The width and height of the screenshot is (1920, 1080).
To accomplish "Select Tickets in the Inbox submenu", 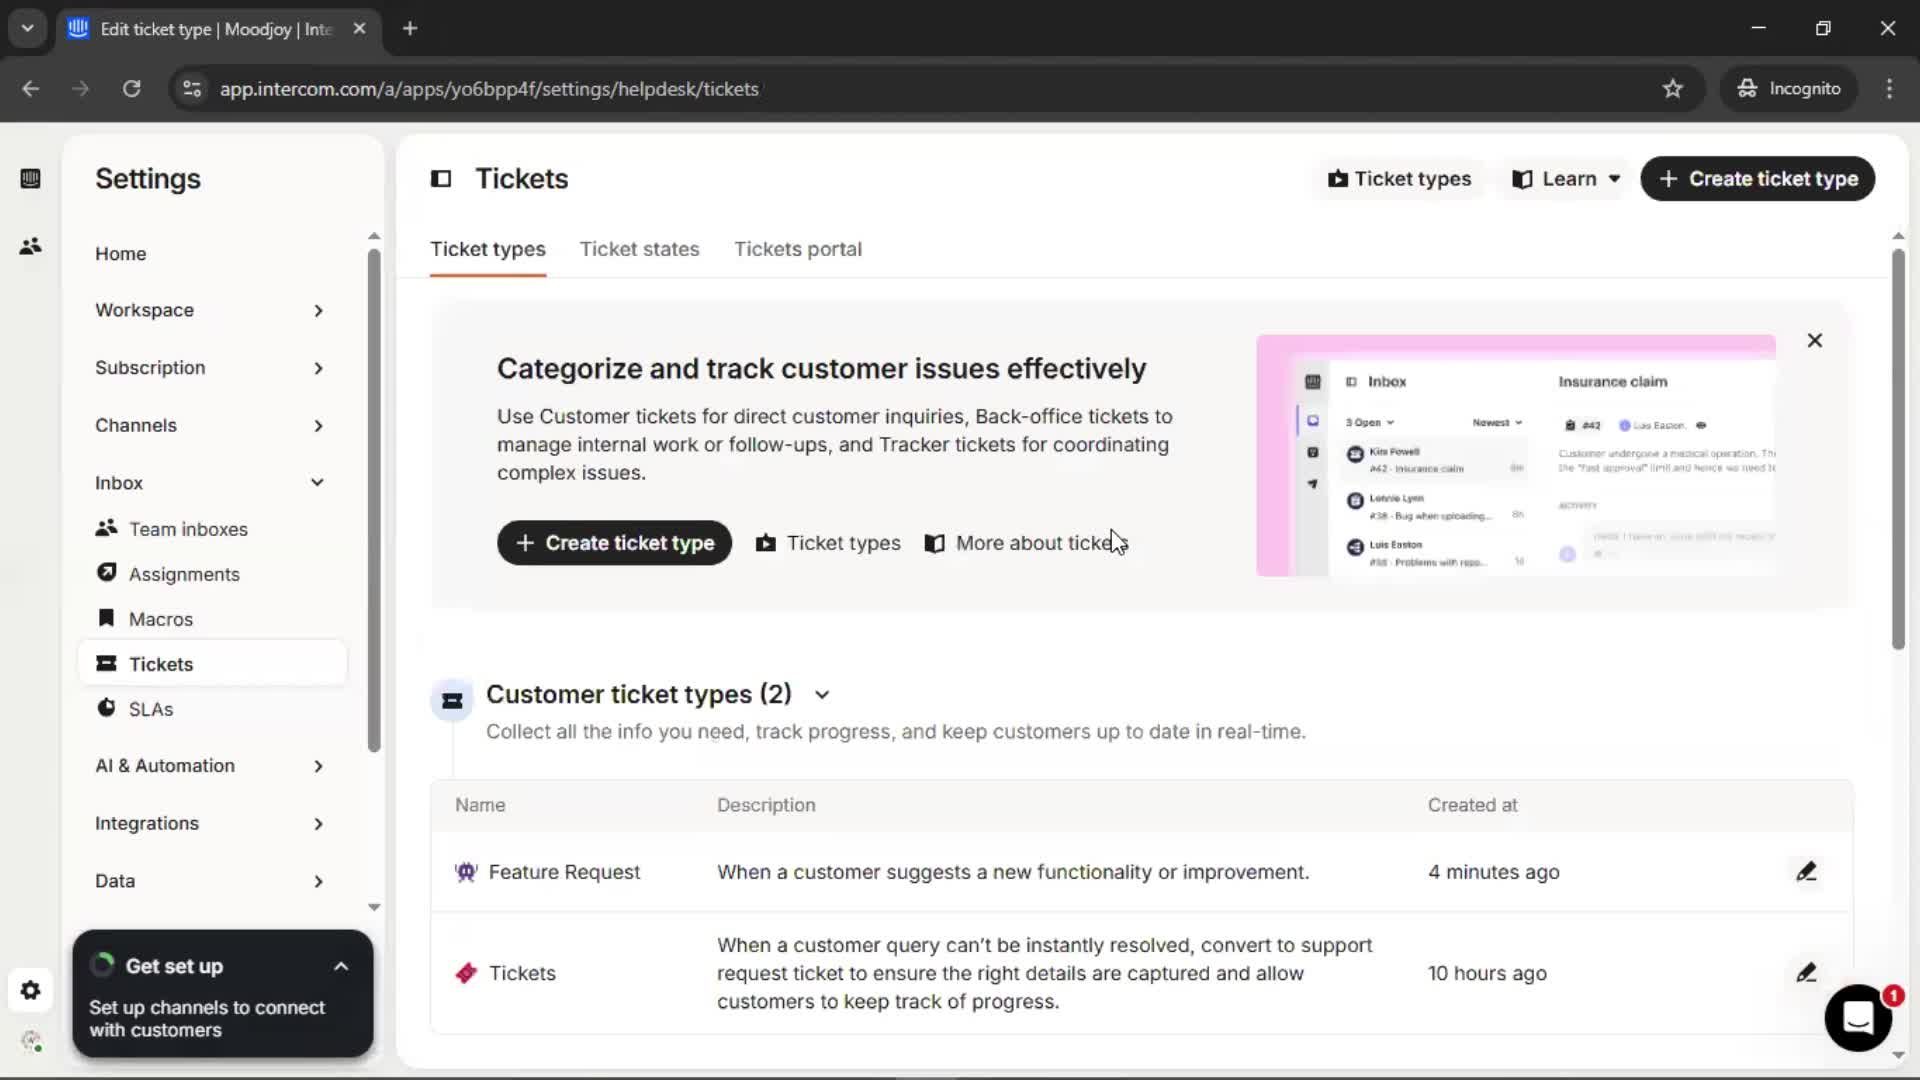I will (212, 664).
